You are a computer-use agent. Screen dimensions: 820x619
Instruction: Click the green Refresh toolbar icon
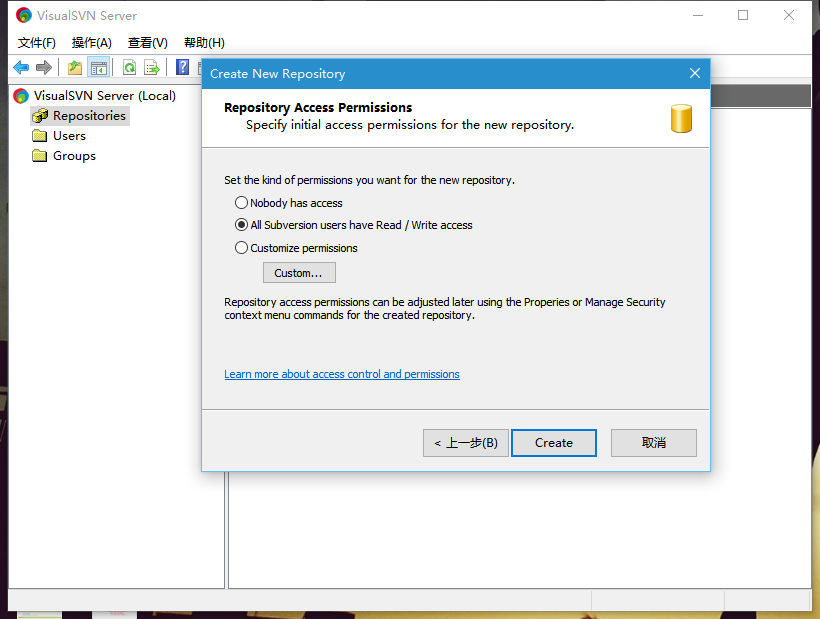[x=129, y=67]
